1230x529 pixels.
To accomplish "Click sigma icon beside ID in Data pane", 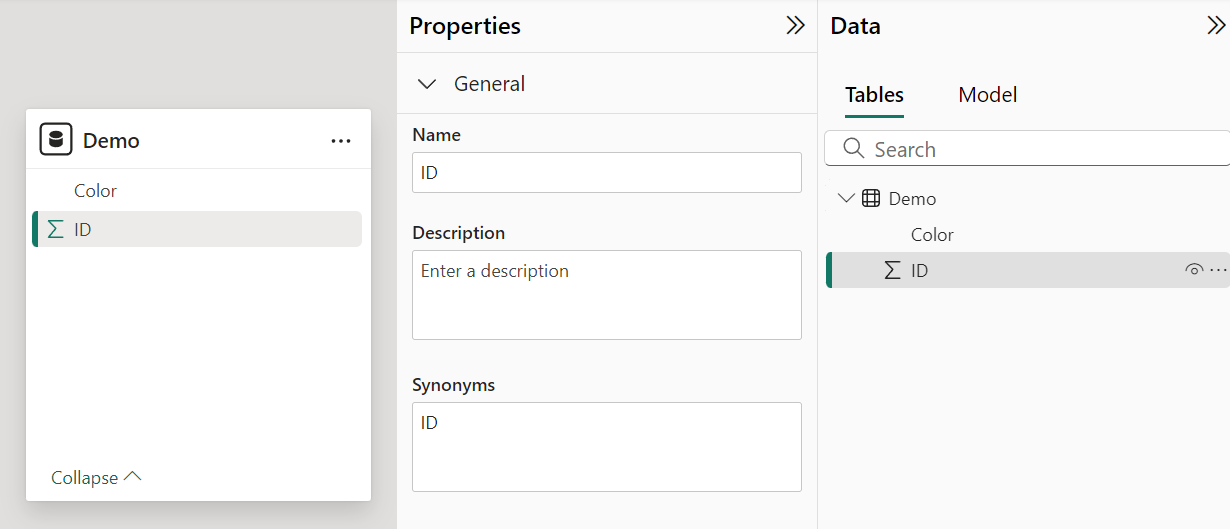I will 892,270.
